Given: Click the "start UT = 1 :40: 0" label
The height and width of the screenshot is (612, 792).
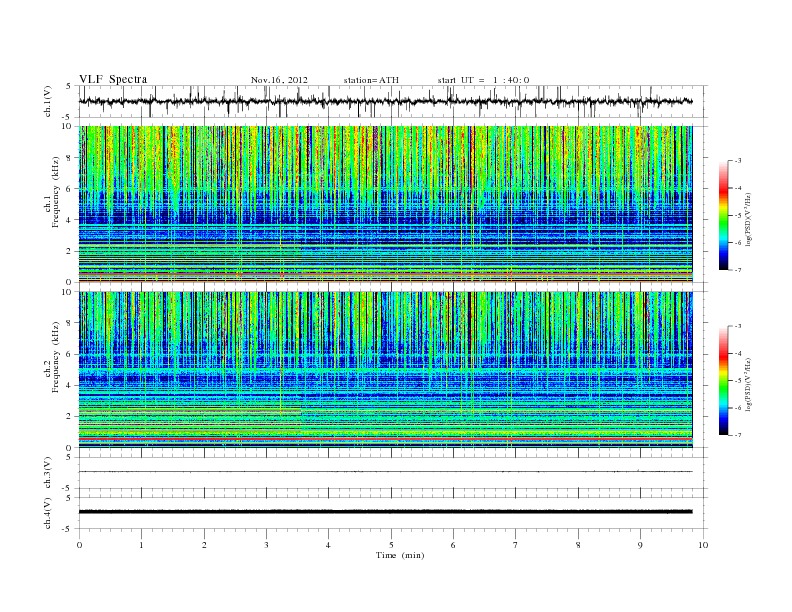Looking at the screenshot, I should coord(483,80).
